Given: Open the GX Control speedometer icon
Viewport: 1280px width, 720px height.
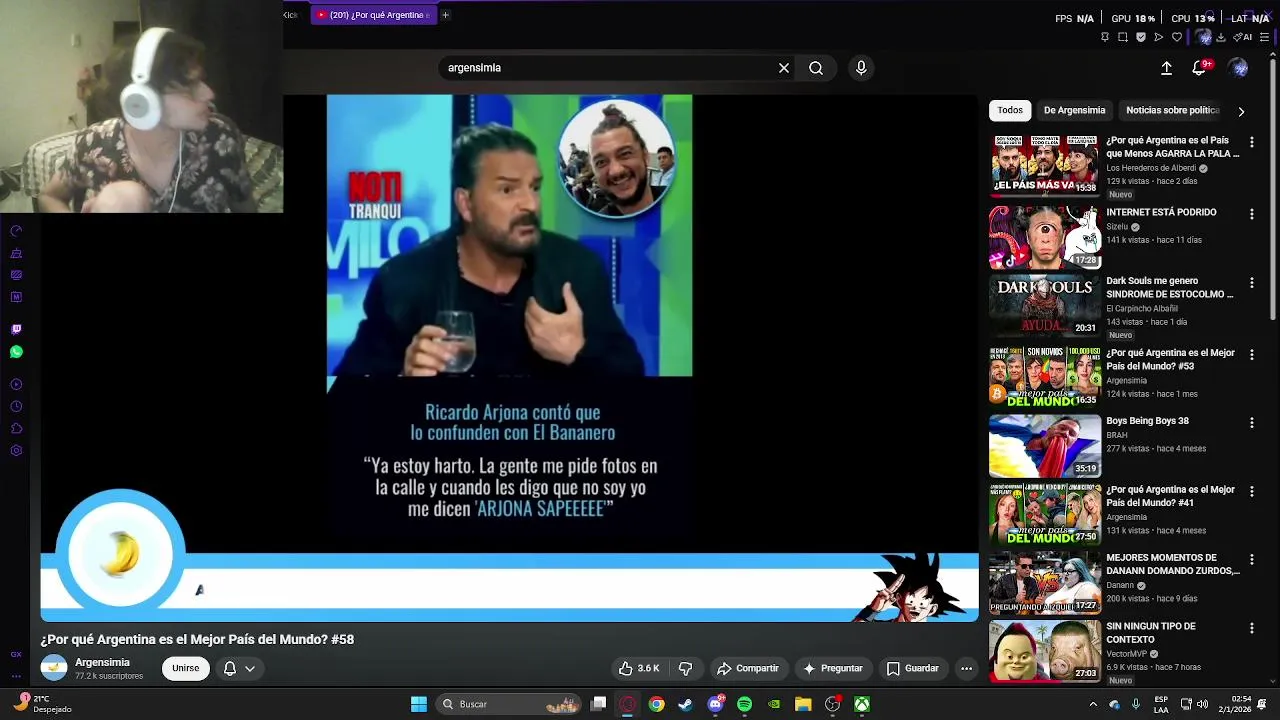Looking at the screenshot, I should pos(16,231).
